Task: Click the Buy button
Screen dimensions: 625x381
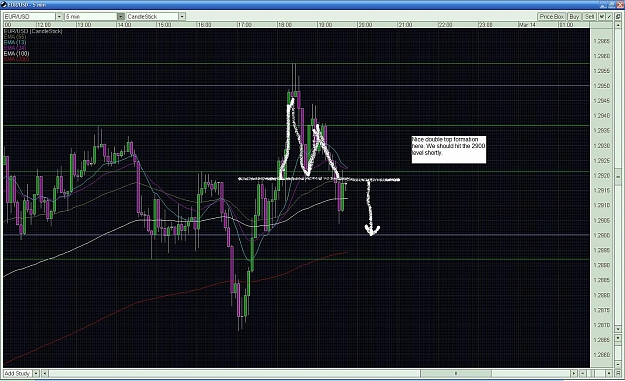Action: (574, 17)
